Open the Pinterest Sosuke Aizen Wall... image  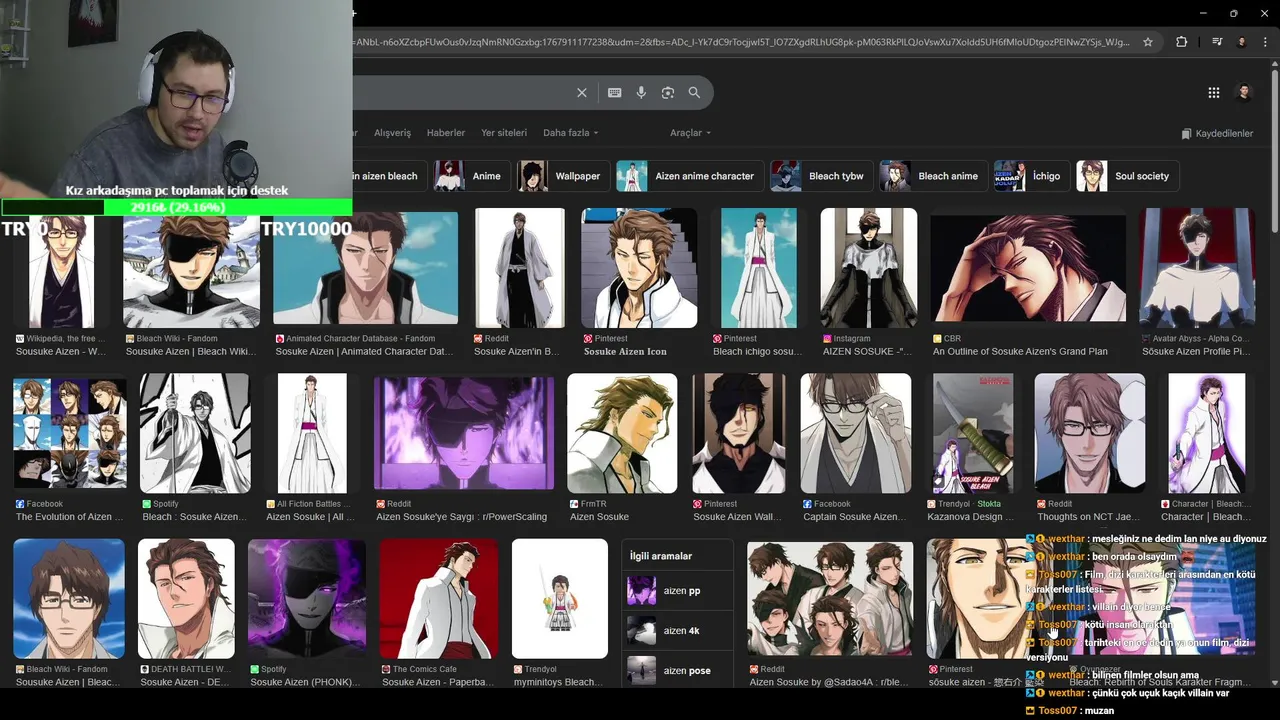pos(739,433)
